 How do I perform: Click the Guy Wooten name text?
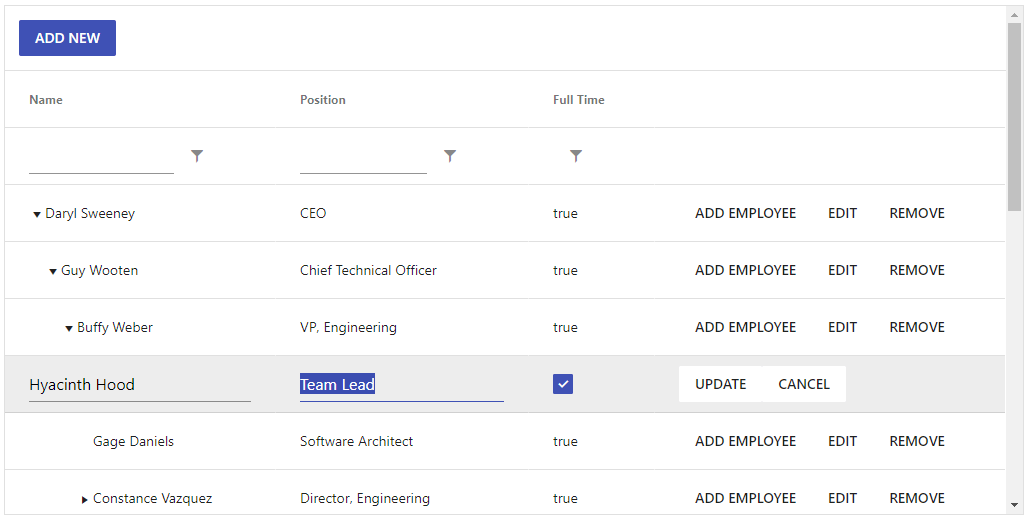[99, 271]
